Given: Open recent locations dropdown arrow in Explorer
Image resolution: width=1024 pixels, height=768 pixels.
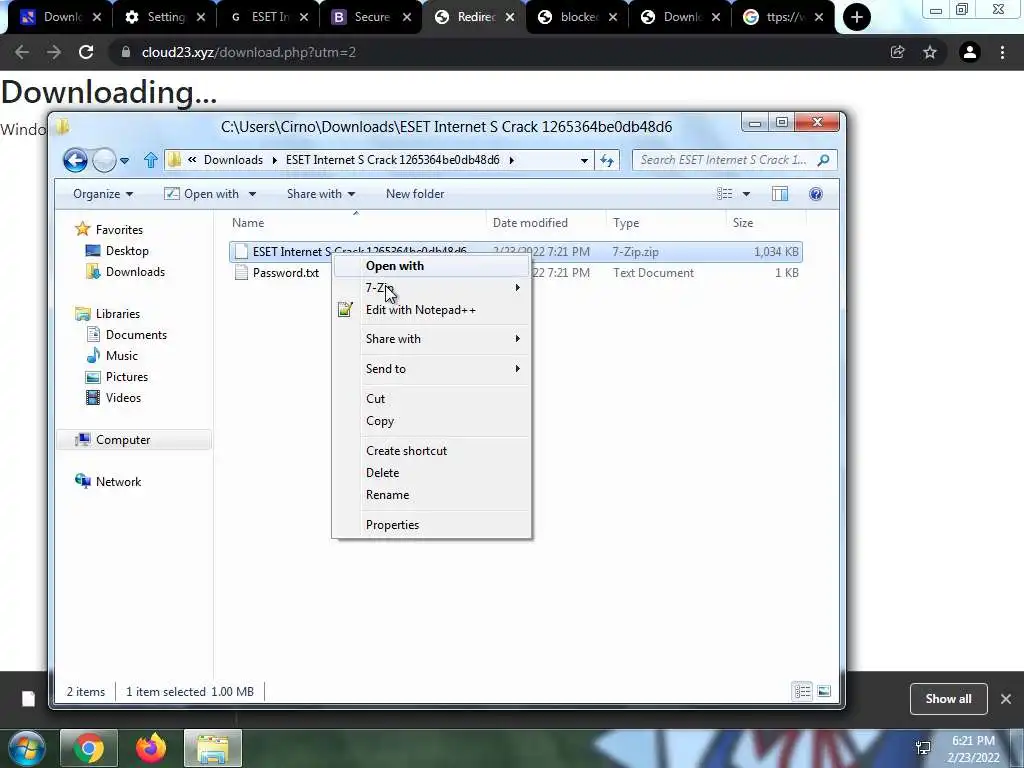Looking at the screenshot, I should pyautogui.click(x=124, y=160).
